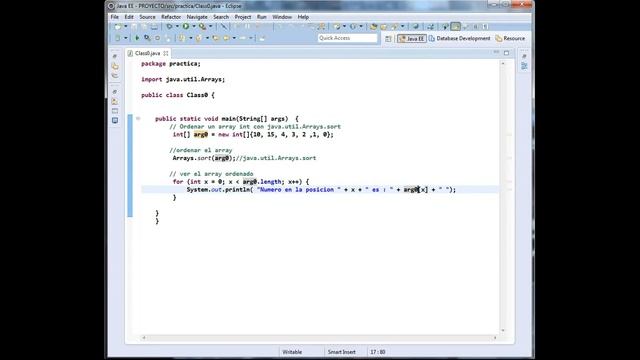This screenshot has height=360, width=640.
Task: Maximize the editor area
Action: point(507,53)
